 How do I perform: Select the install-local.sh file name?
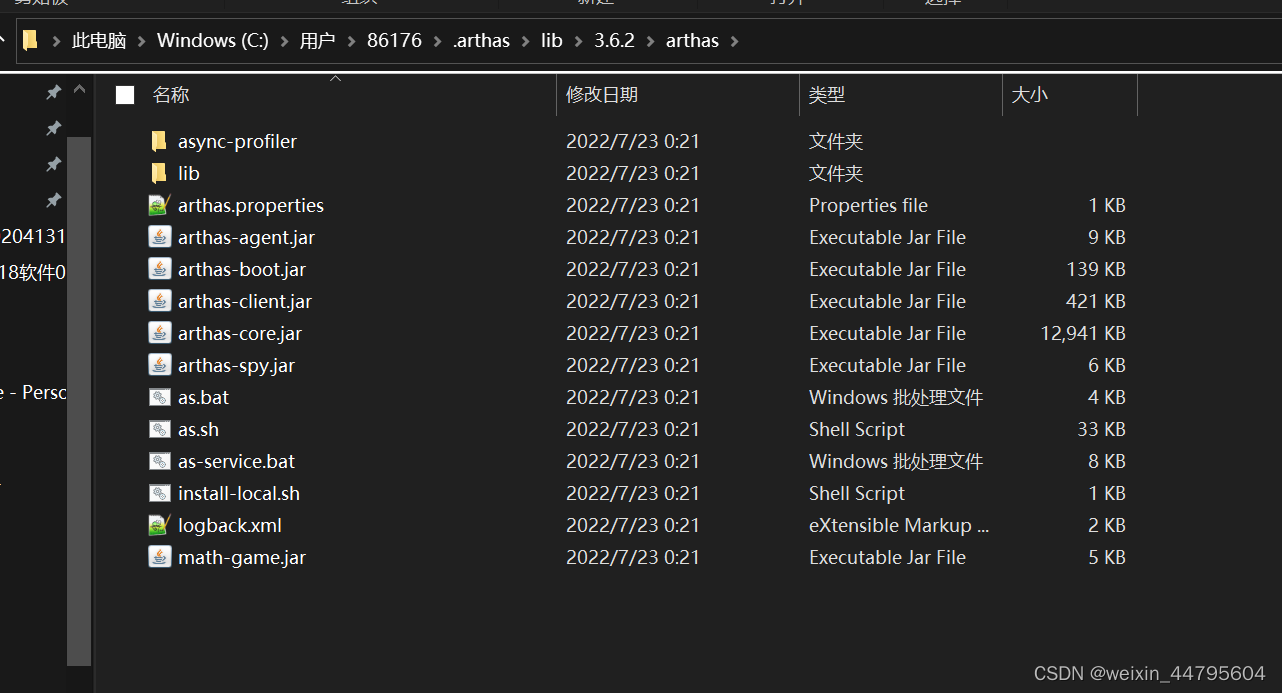coord(239,493)
